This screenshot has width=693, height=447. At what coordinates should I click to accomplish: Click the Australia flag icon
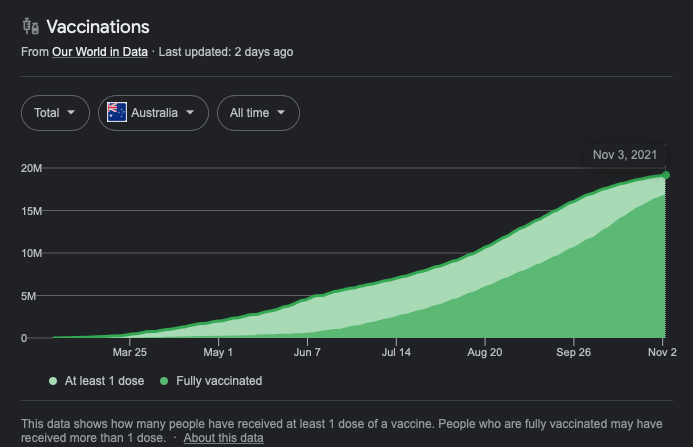(117, 113)
